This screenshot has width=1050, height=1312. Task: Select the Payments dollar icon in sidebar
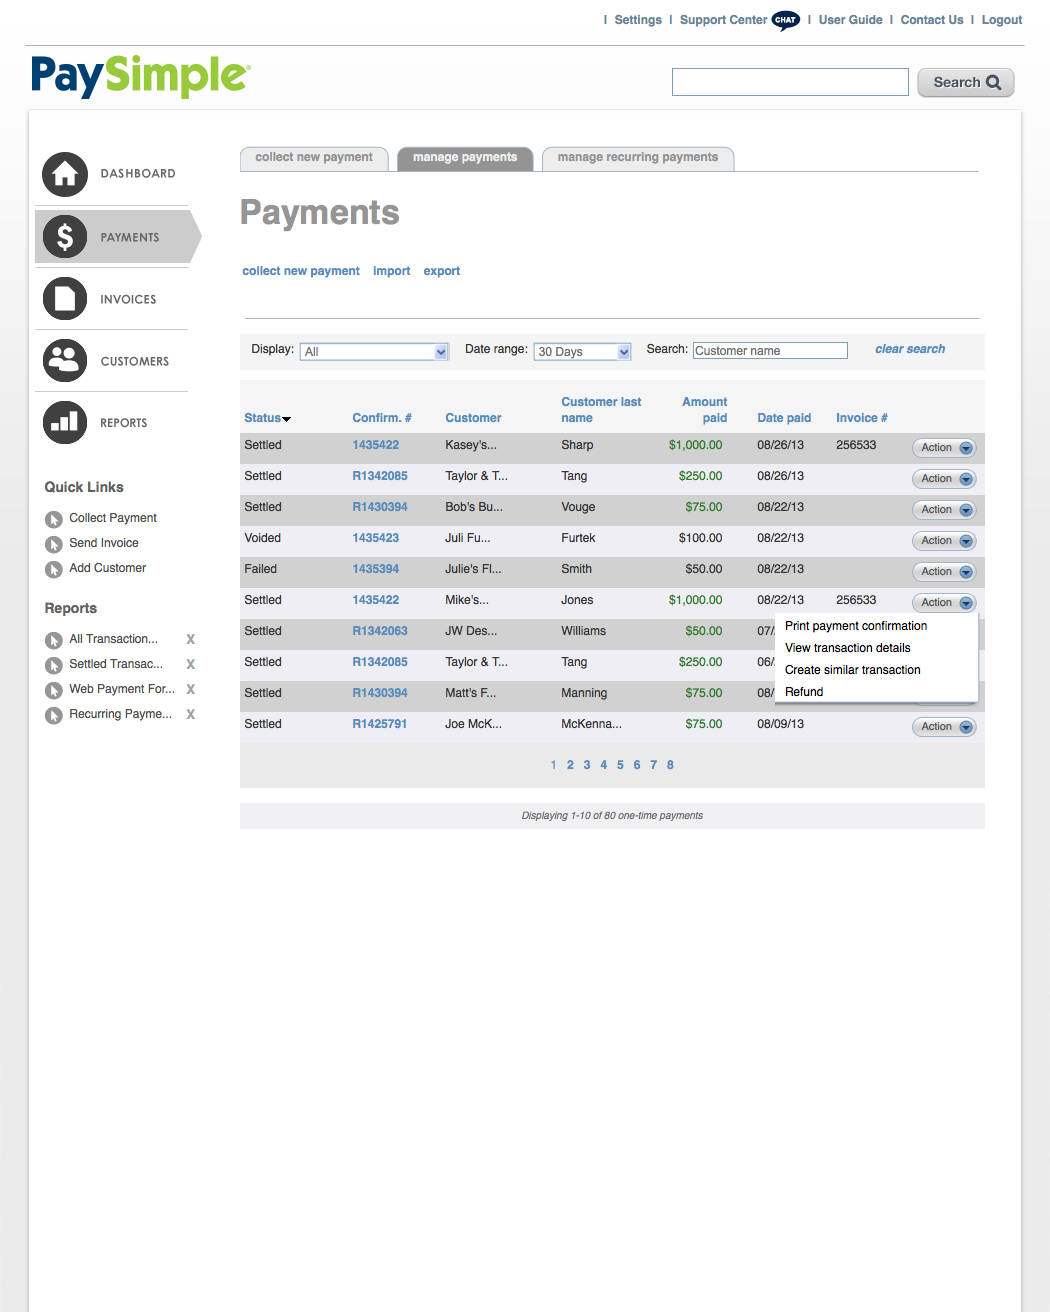click(x=64, y=237)
